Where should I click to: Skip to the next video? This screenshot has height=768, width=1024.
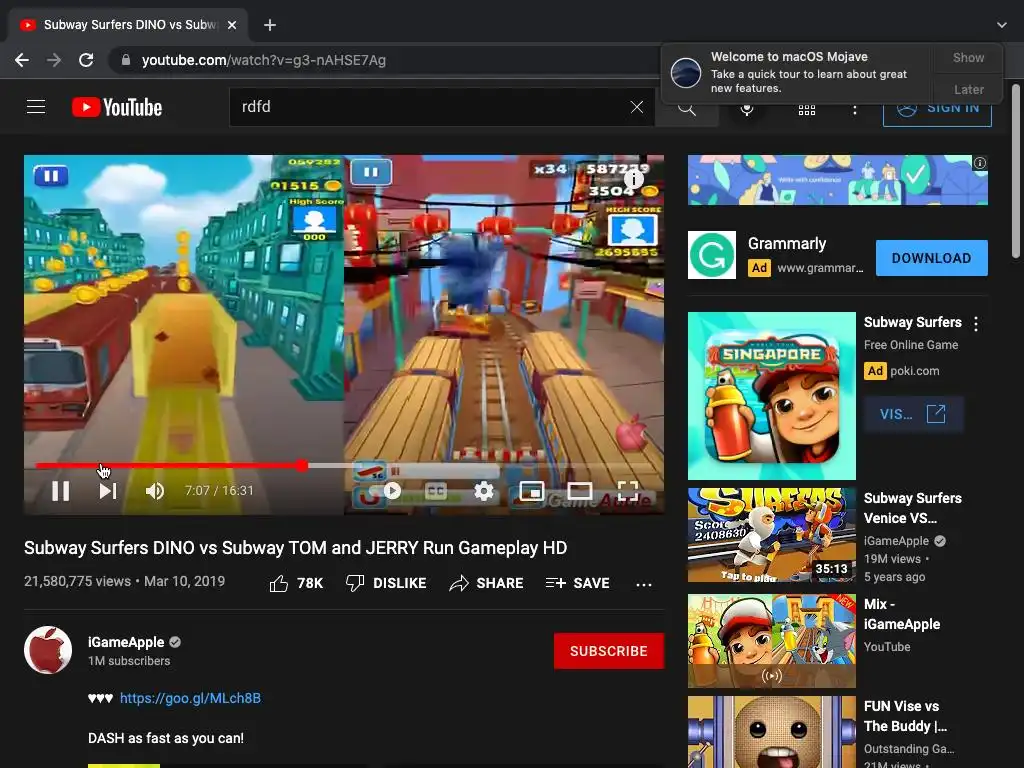[108, 490]
